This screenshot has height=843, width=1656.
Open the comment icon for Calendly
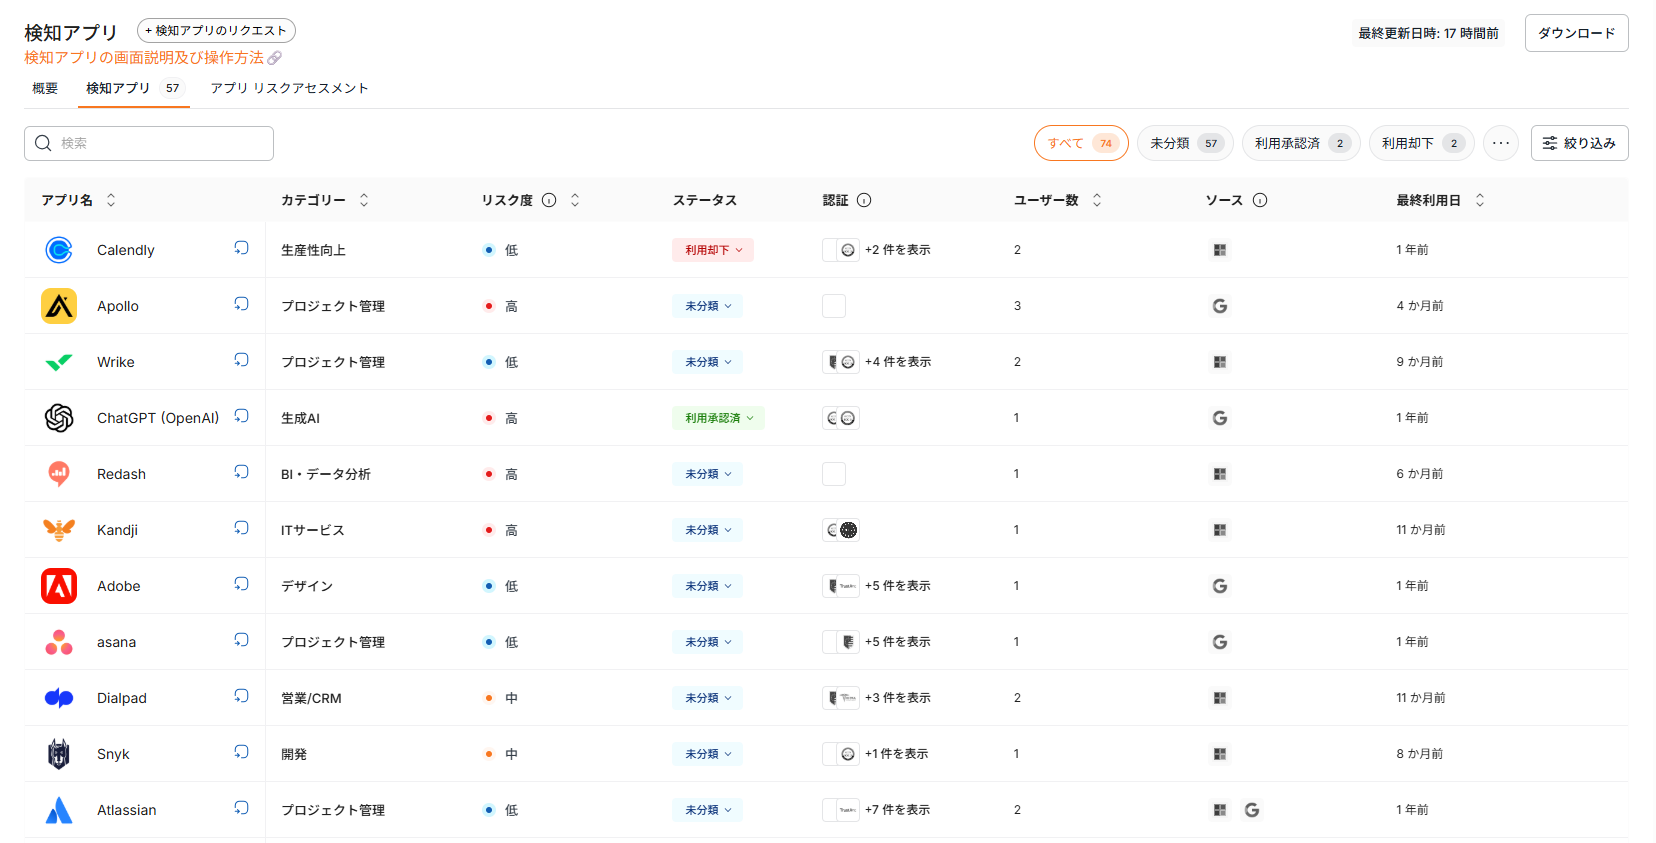tap(241, 248)
